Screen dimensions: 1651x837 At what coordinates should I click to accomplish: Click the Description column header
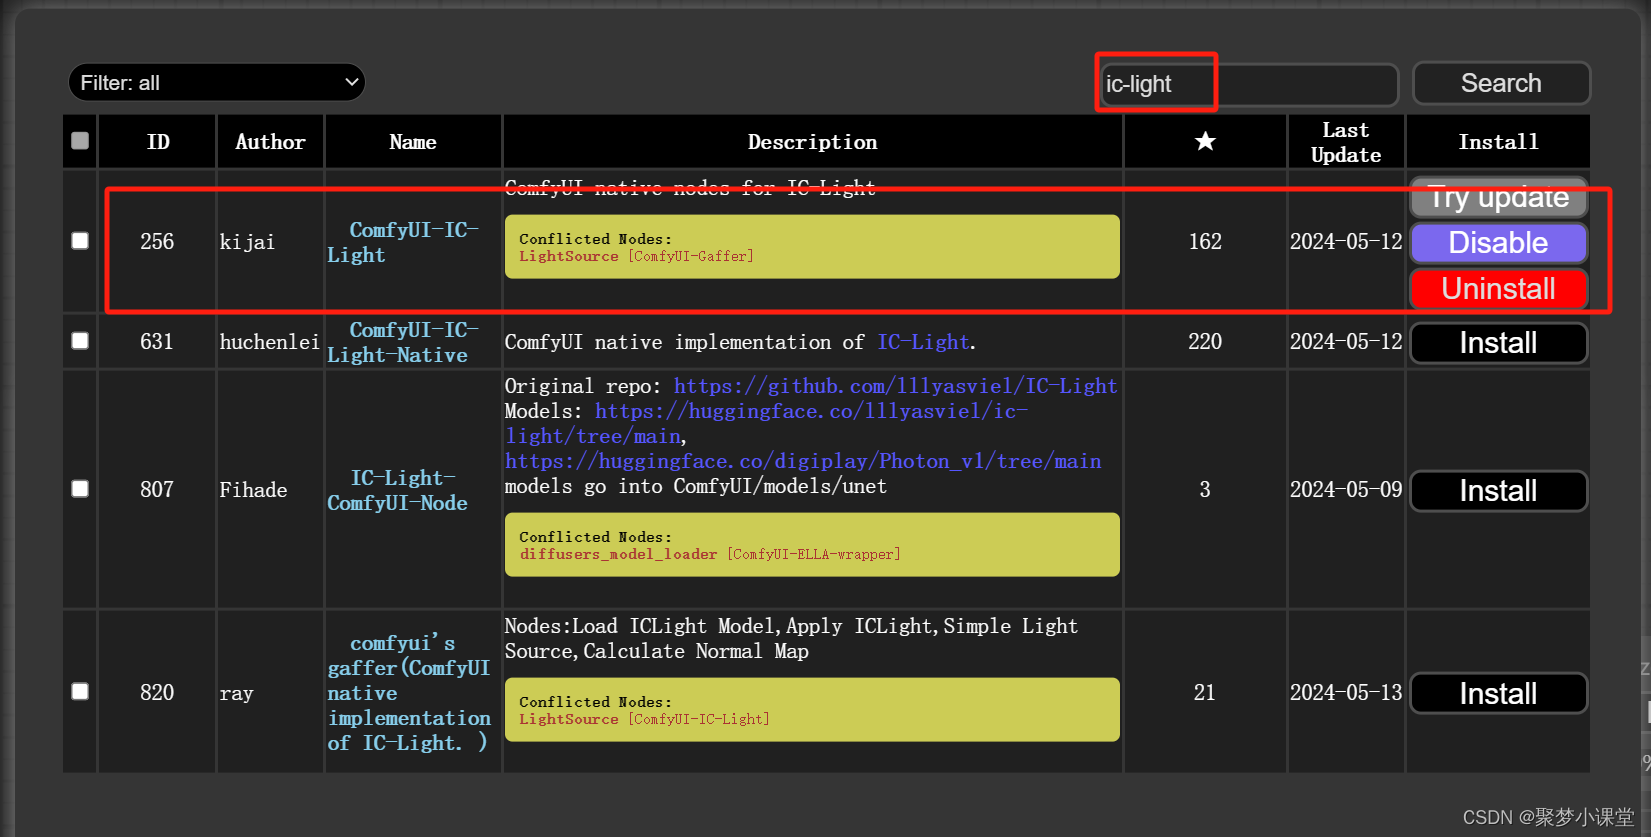click(x=813, y=142)
